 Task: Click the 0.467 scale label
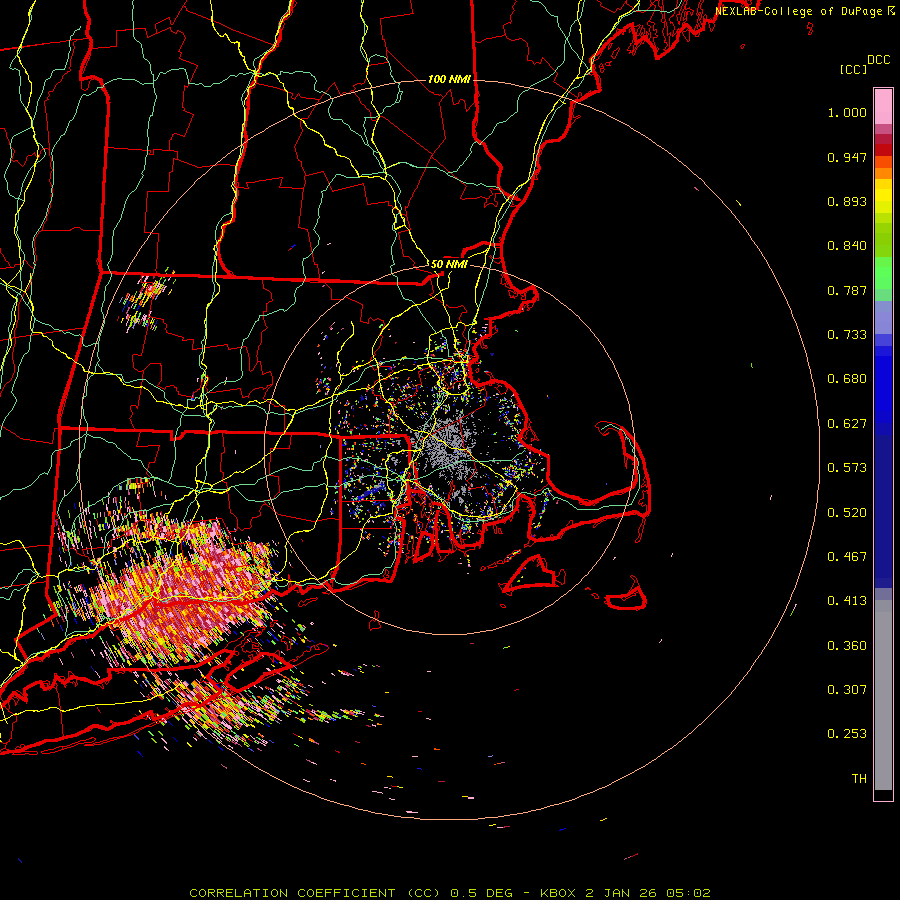[847, 557]
